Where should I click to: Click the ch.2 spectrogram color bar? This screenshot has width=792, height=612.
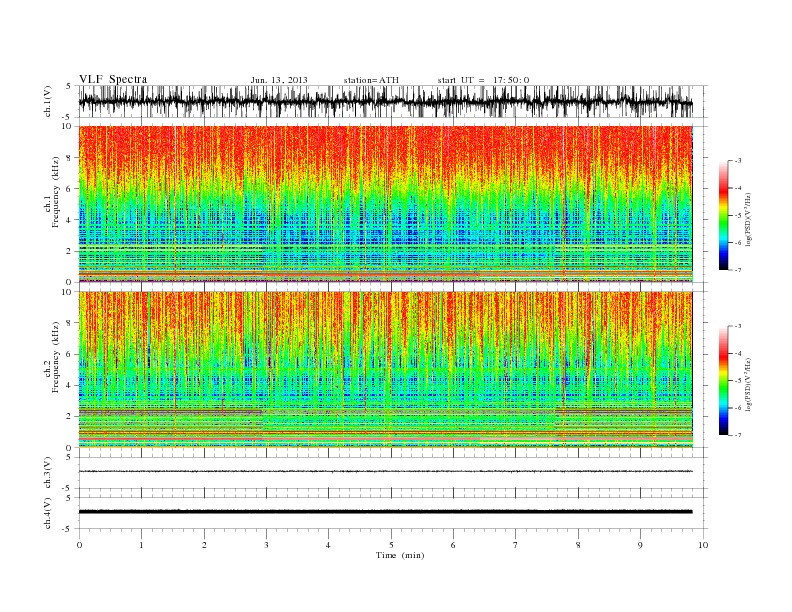click(x=723, y=380)
